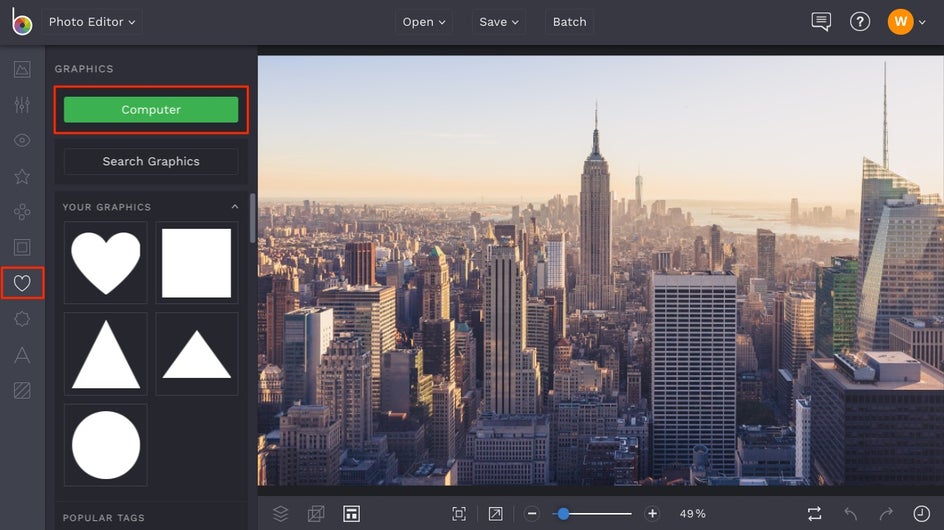Click the redo arrow icon
944x530 pixels.
coord(886,514)
